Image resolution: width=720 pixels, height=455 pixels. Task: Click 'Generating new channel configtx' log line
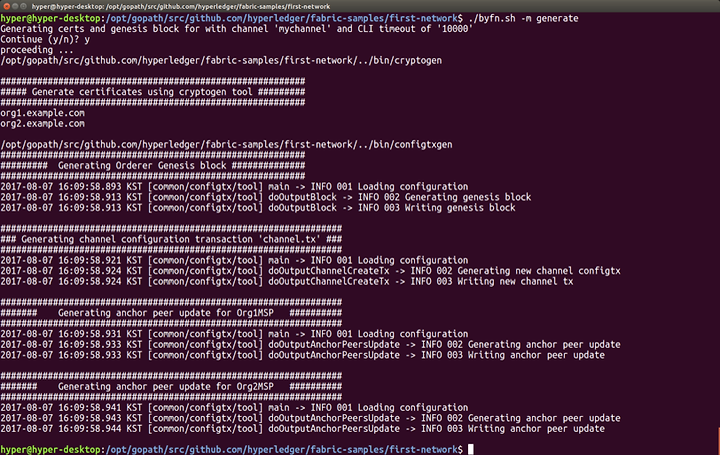click(310, 271)
